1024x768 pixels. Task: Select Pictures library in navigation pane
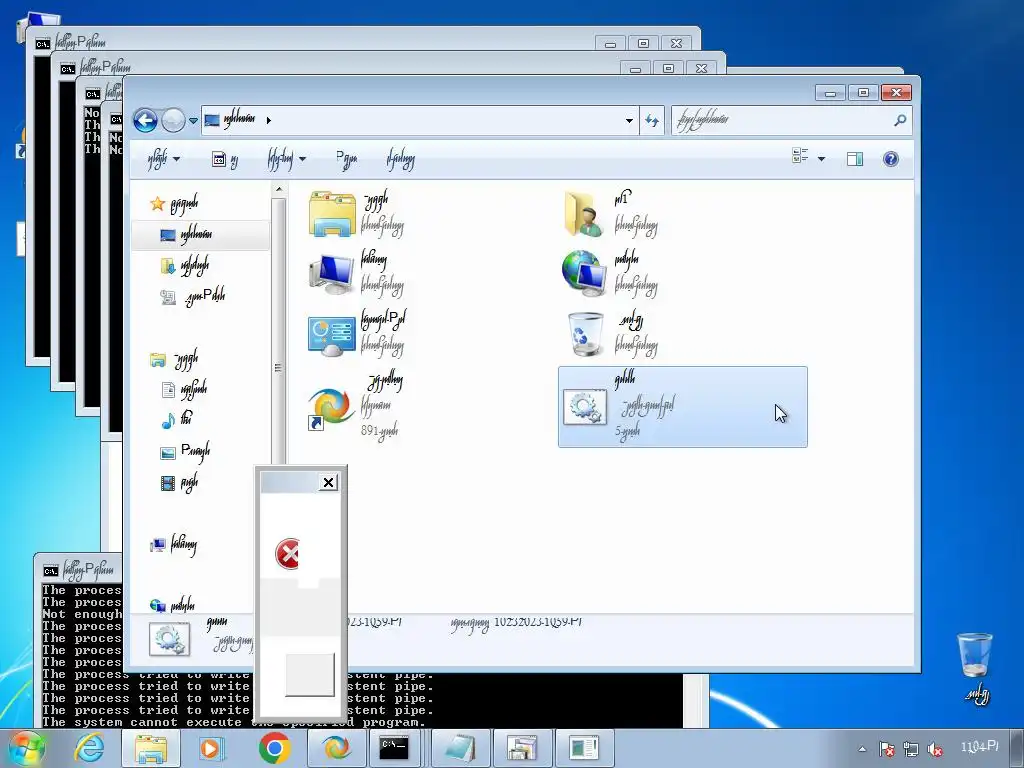(x=185, y=452)
